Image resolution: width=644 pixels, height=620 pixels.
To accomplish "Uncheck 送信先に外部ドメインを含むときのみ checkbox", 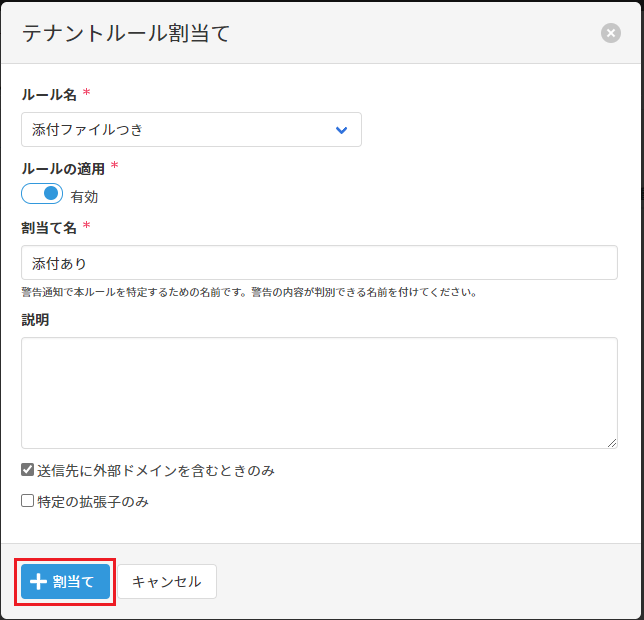I will [28, 470].
